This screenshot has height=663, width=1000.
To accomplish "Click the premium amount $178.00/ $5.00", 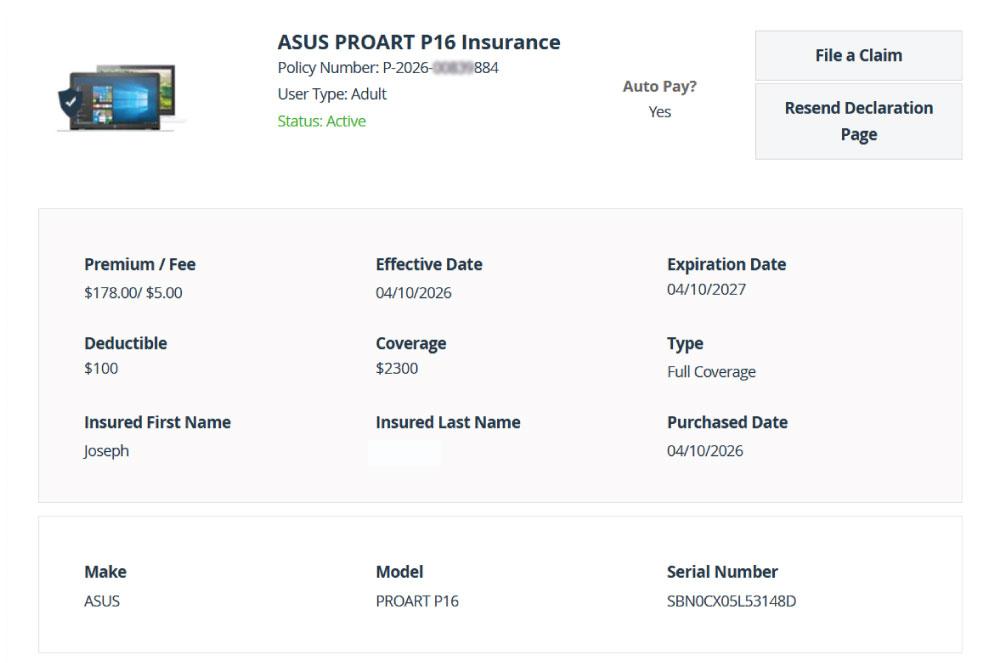I will tap(133, 293).
